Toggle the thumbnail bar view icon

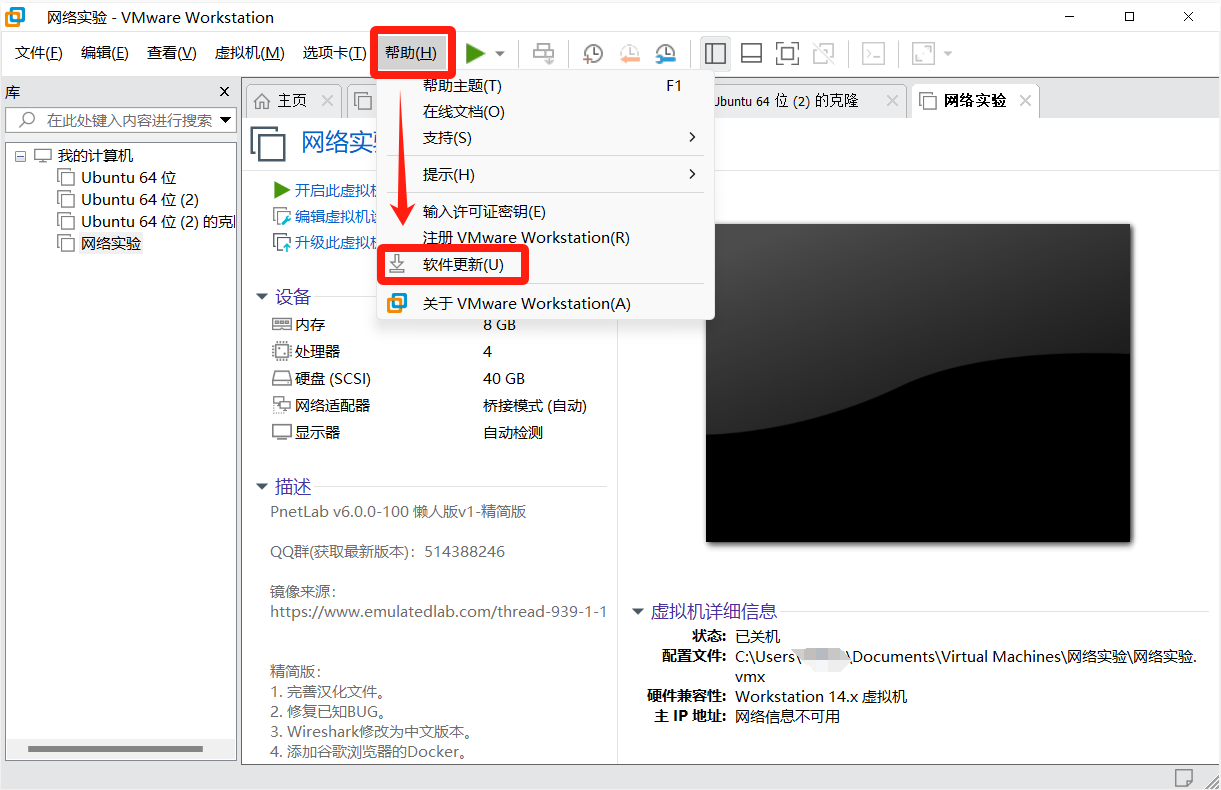pyautogui.click(x=752, y=53)
